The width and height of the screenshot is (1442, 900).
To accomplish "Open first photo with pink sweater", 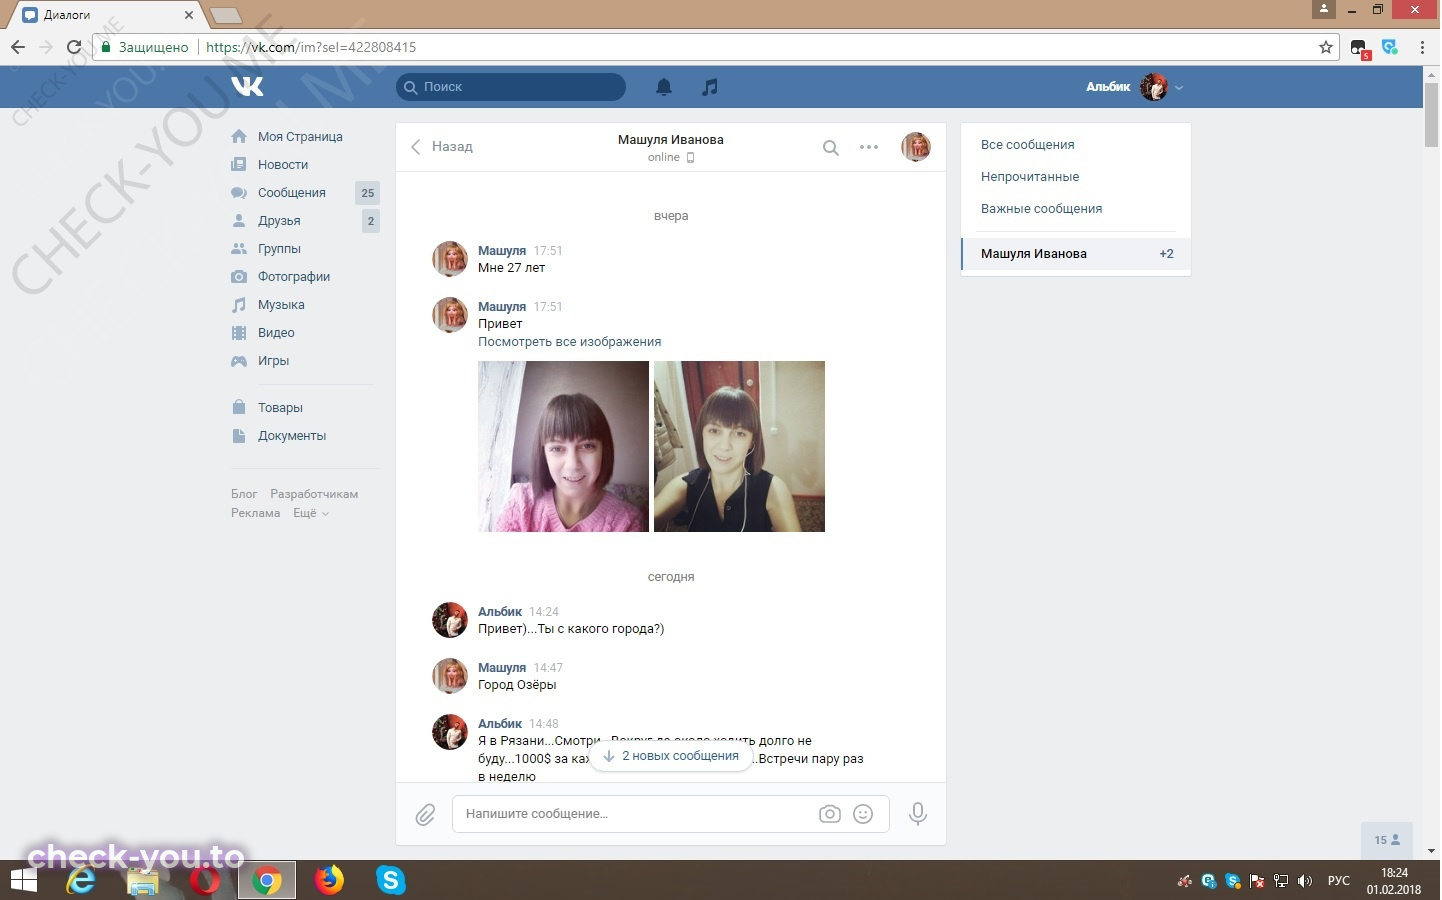I will tap(563, 446).
